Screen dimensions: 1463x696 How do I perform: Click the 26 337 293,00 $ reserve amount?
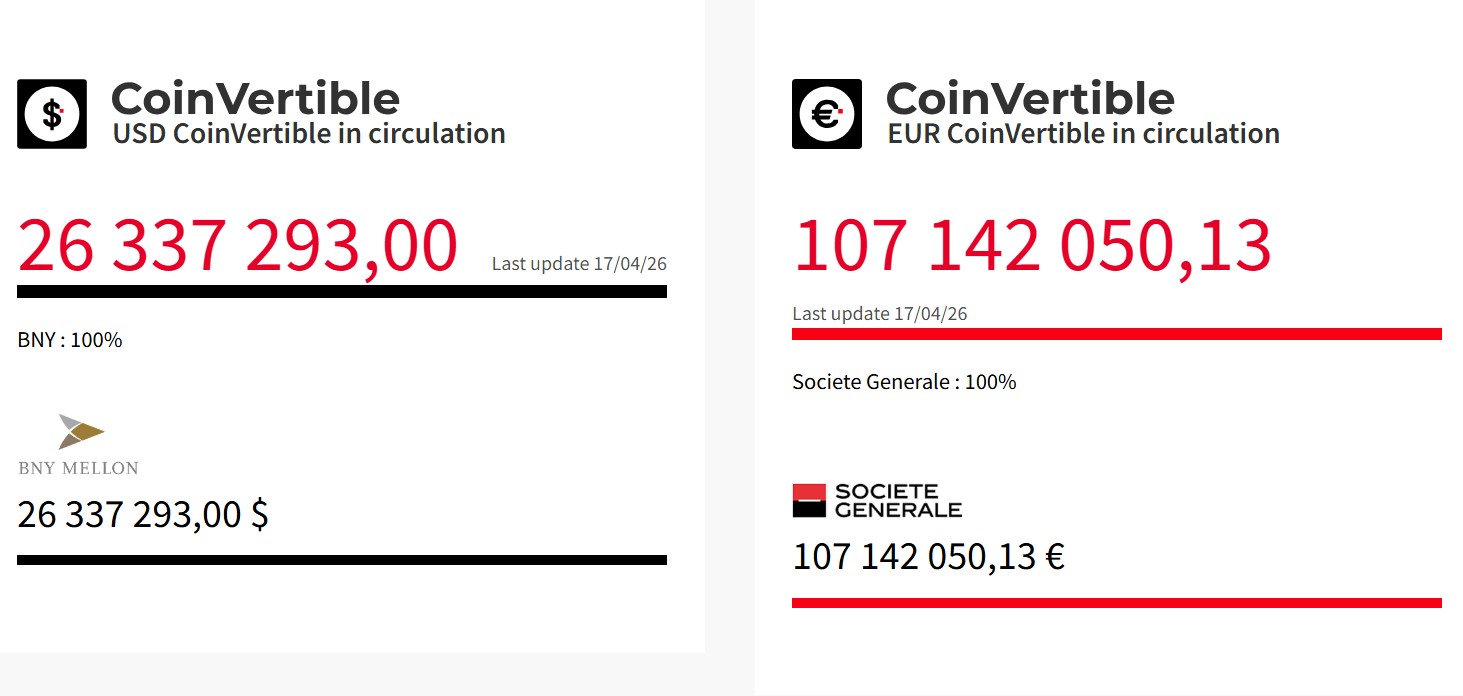point(143,515)
